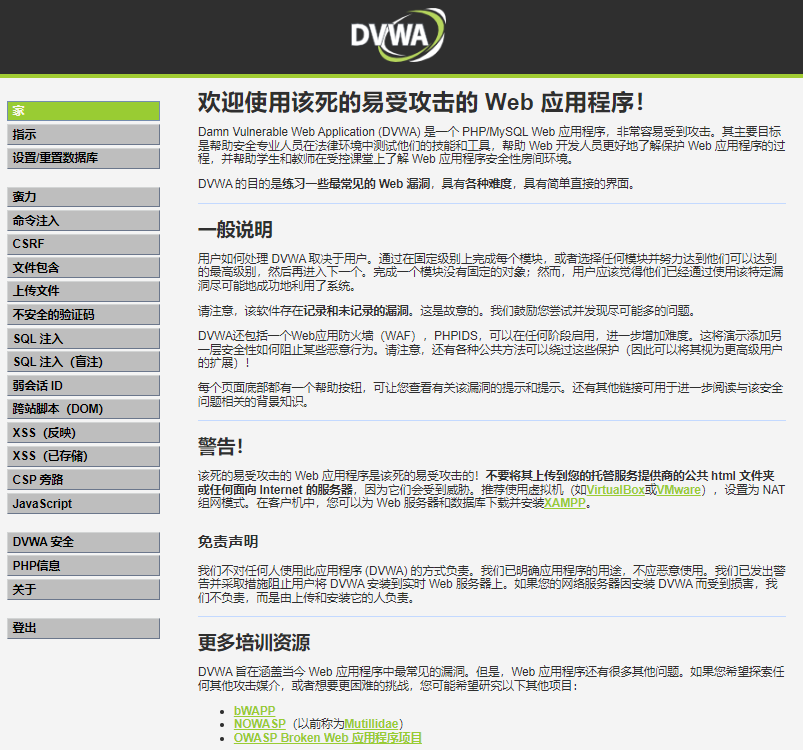Go to 设置/重置数据库 page
This screenshot has height=750, width=803.
click(x=83, y=158)
